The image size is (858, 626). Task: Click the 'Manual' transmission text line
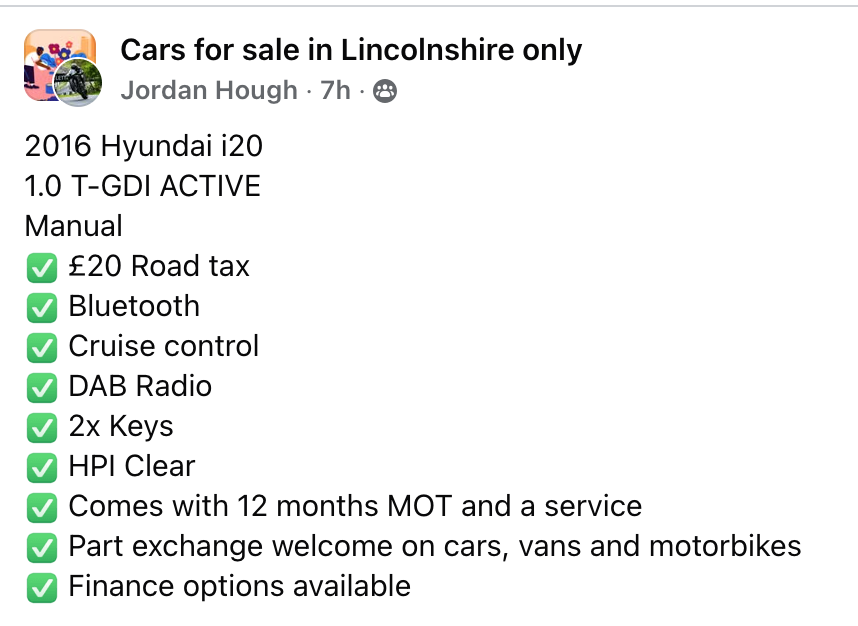tap(74, 226)
